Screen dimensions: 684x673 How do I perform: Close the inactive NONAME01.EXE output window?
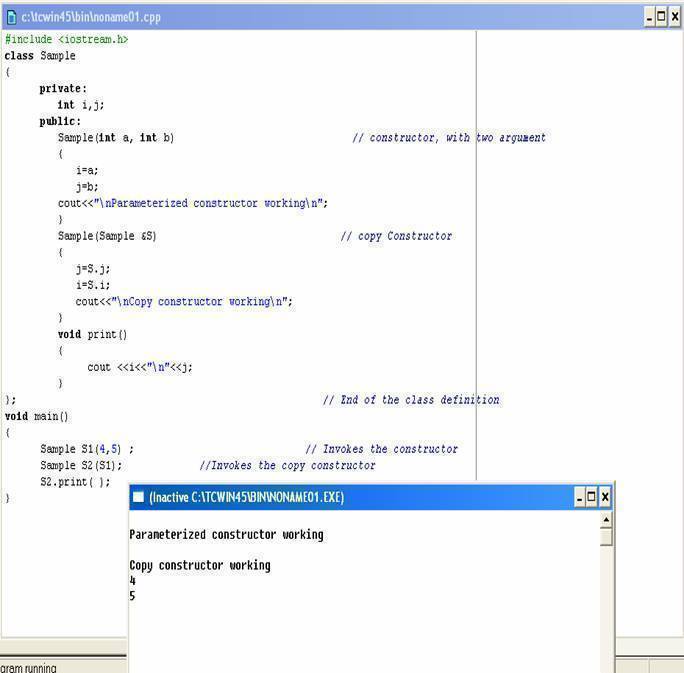click(x=605, y=497)
